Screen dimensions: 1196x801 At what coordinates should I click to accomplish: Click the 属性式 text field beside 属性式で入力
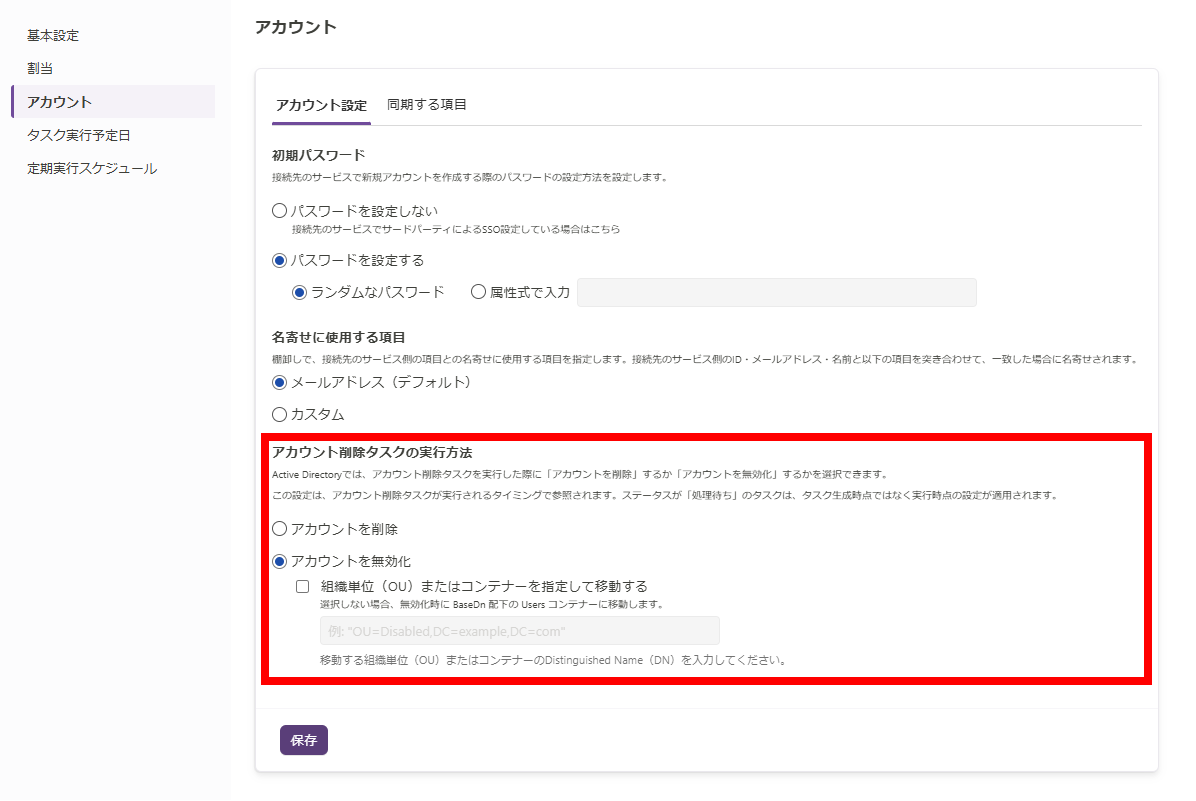coord(776,293)
